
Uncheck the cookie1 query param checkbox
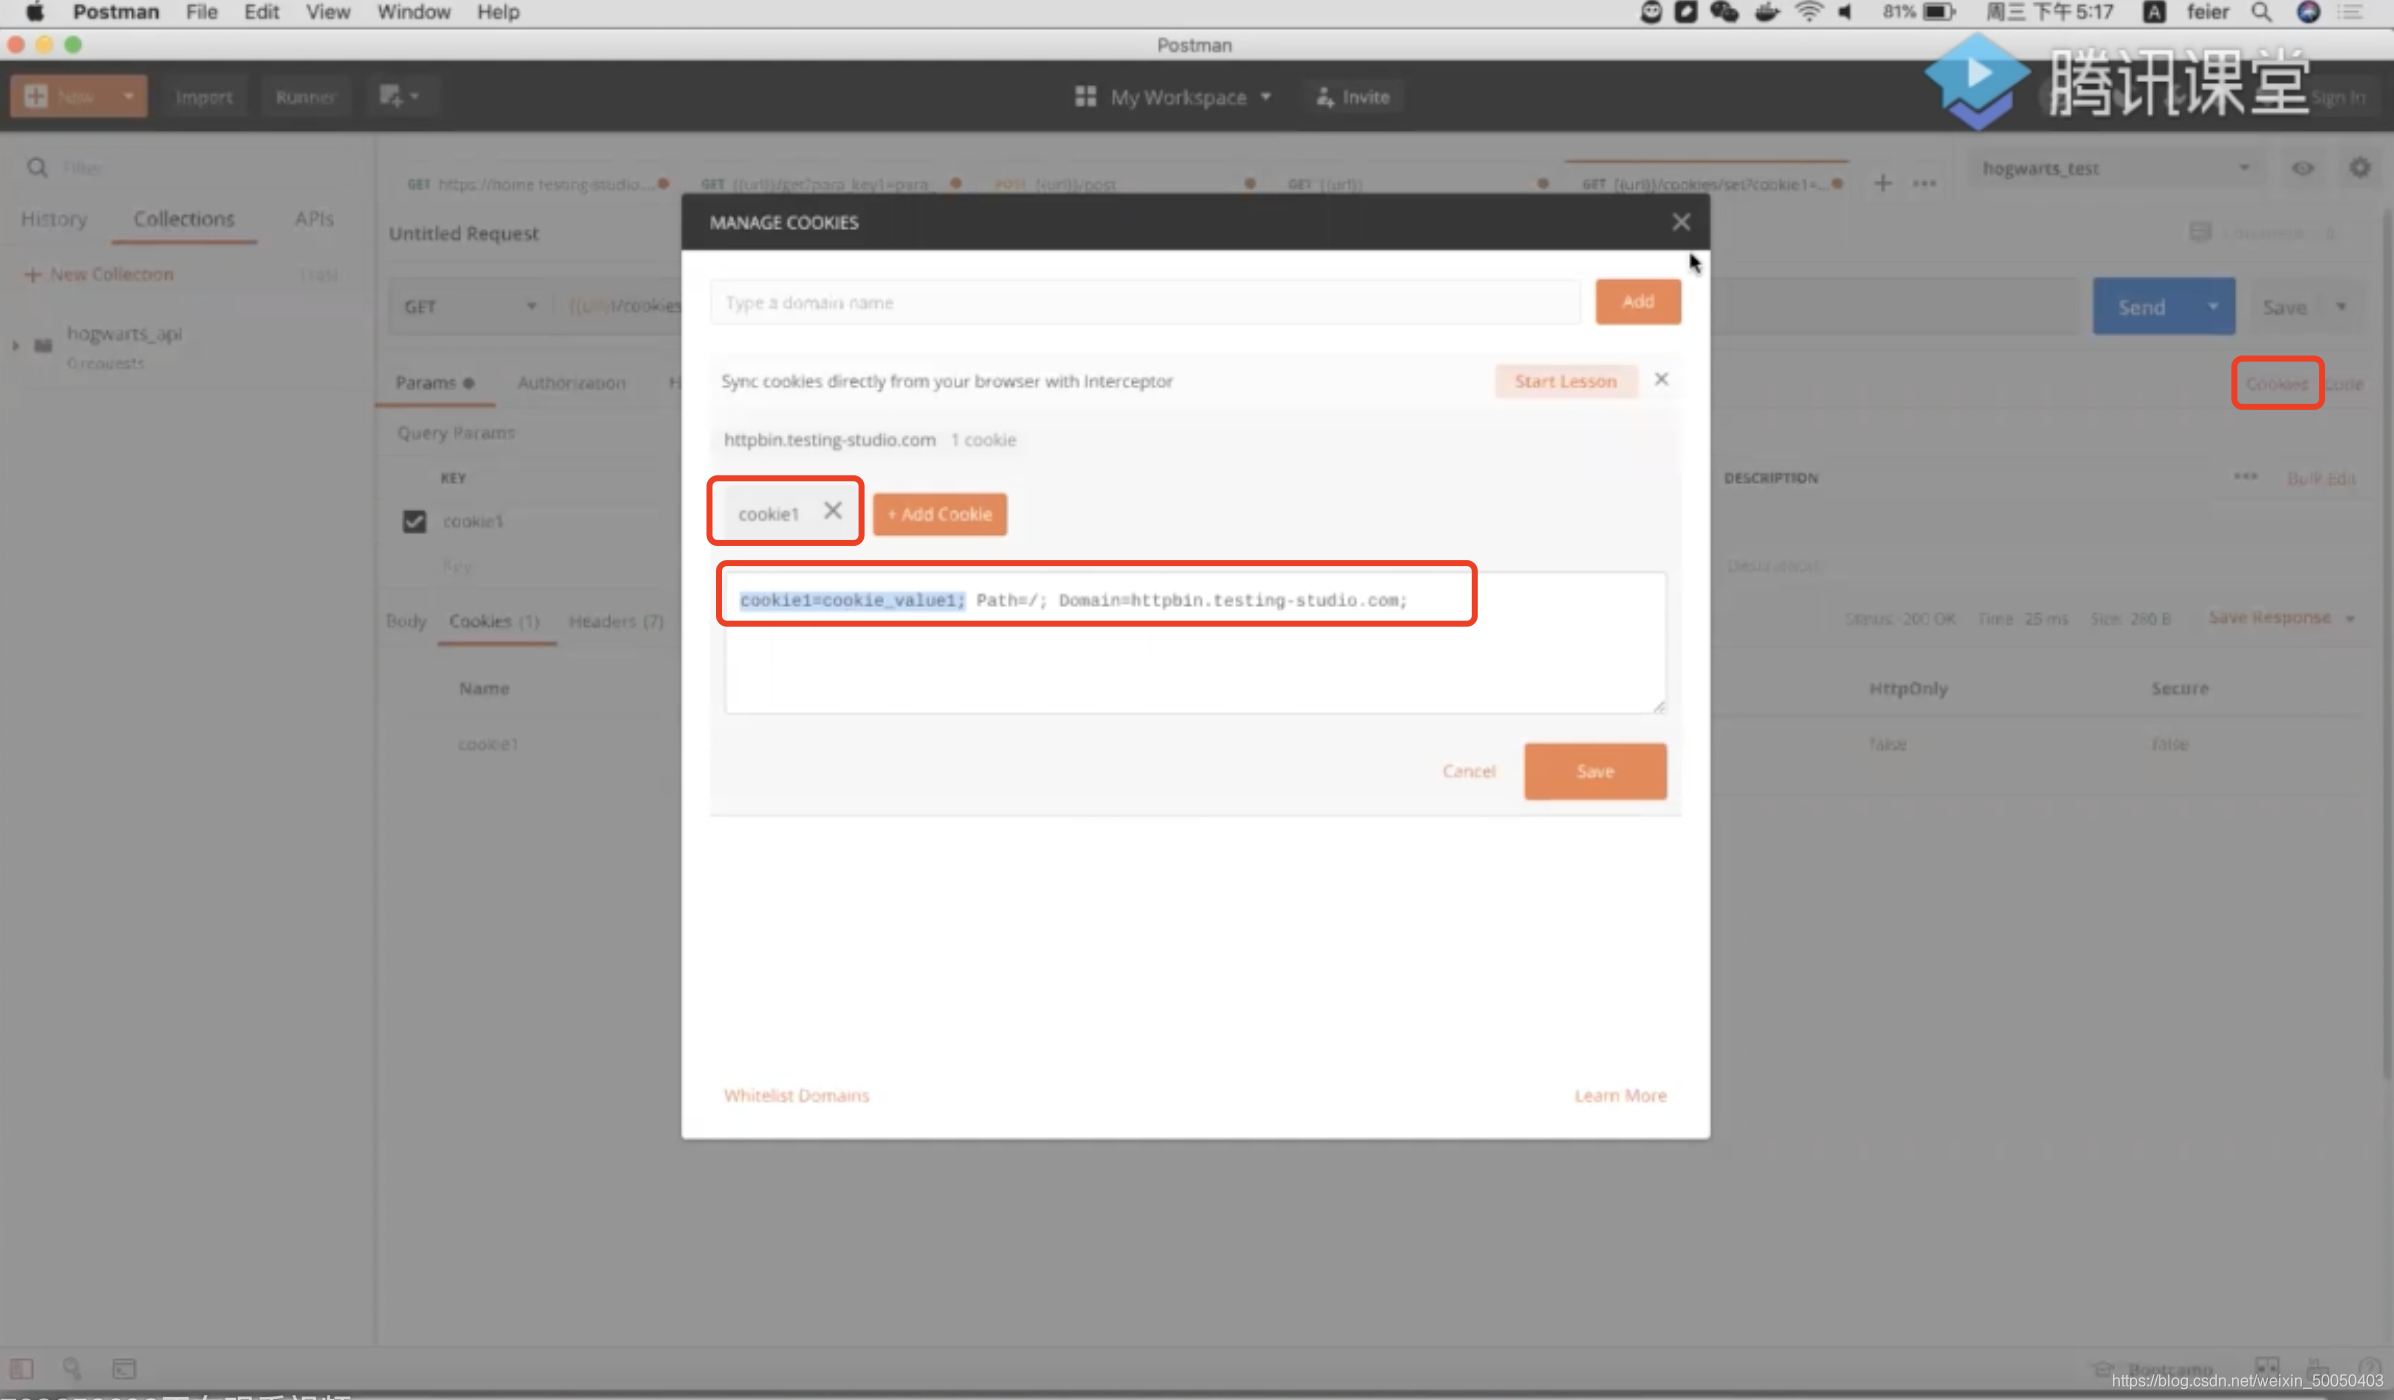[x=414, y=521]
